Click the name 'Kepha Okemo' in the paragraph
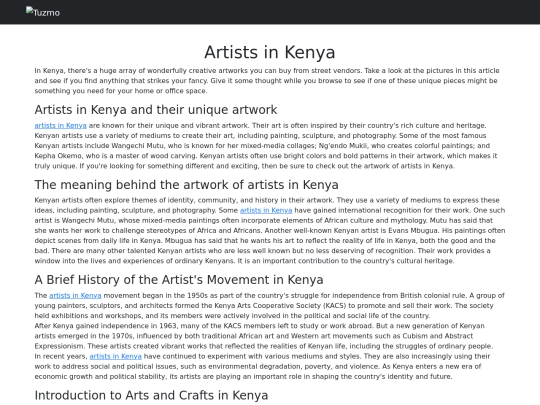The height and width of the screenshot is (405, 540). [x=57, y=156]
